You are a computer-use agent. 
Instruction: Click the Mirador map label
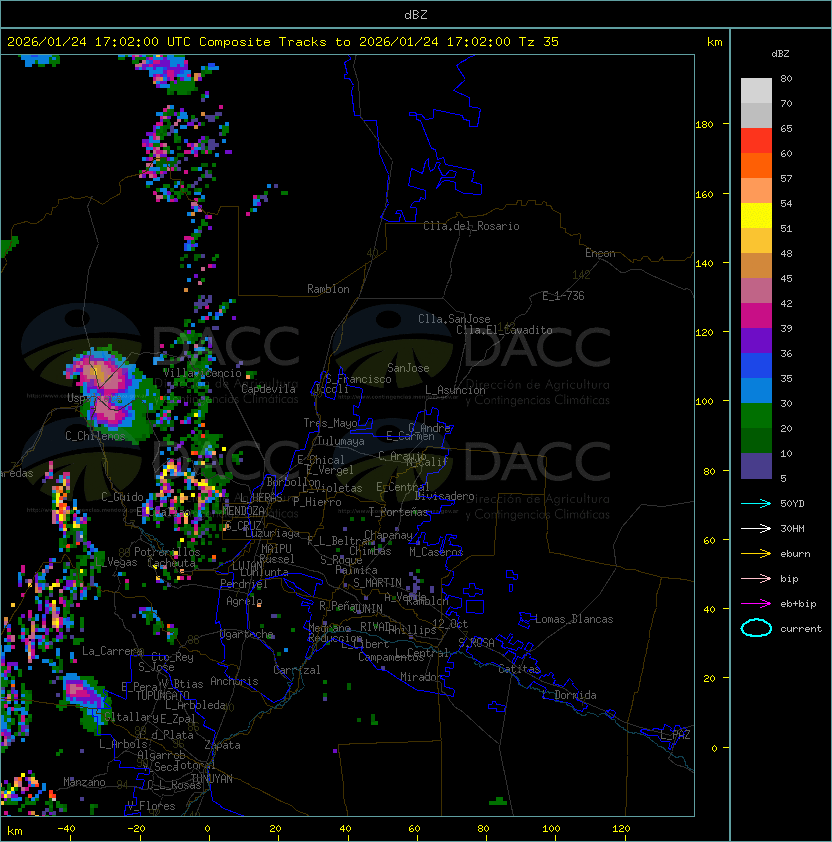(422, 677)
